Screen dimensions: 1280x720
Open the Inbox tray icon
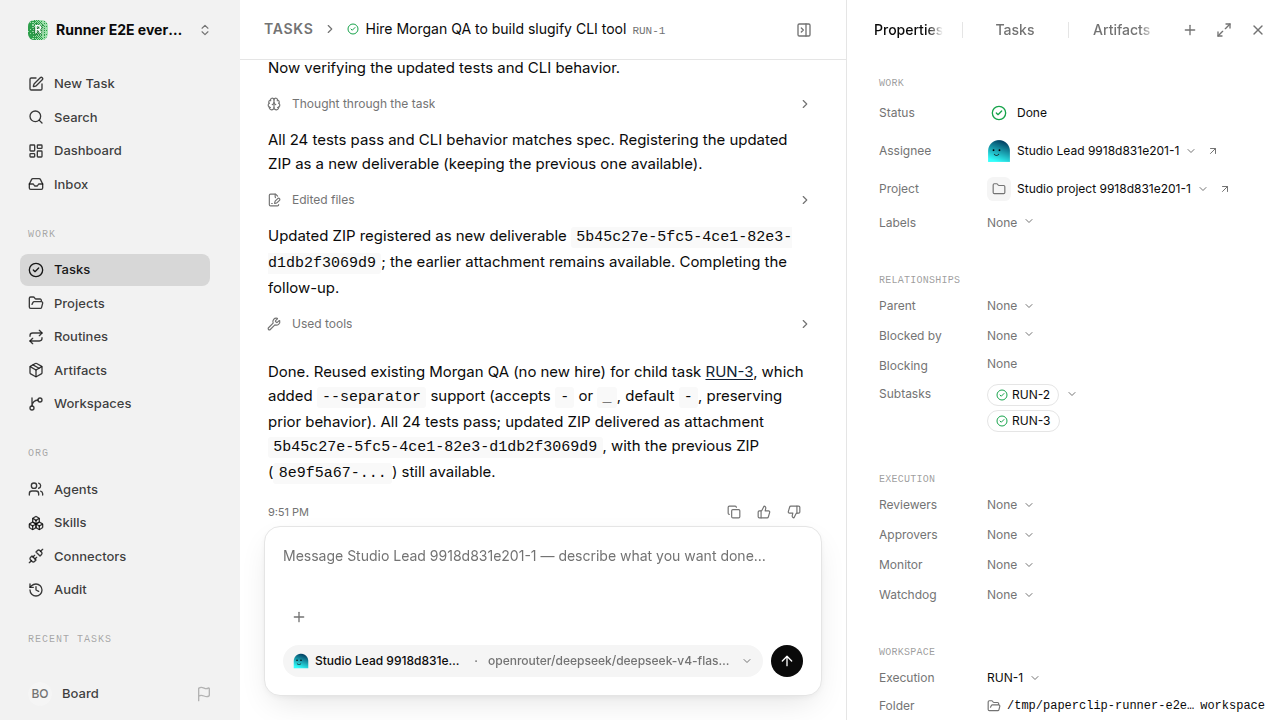(x=36, y=185)
